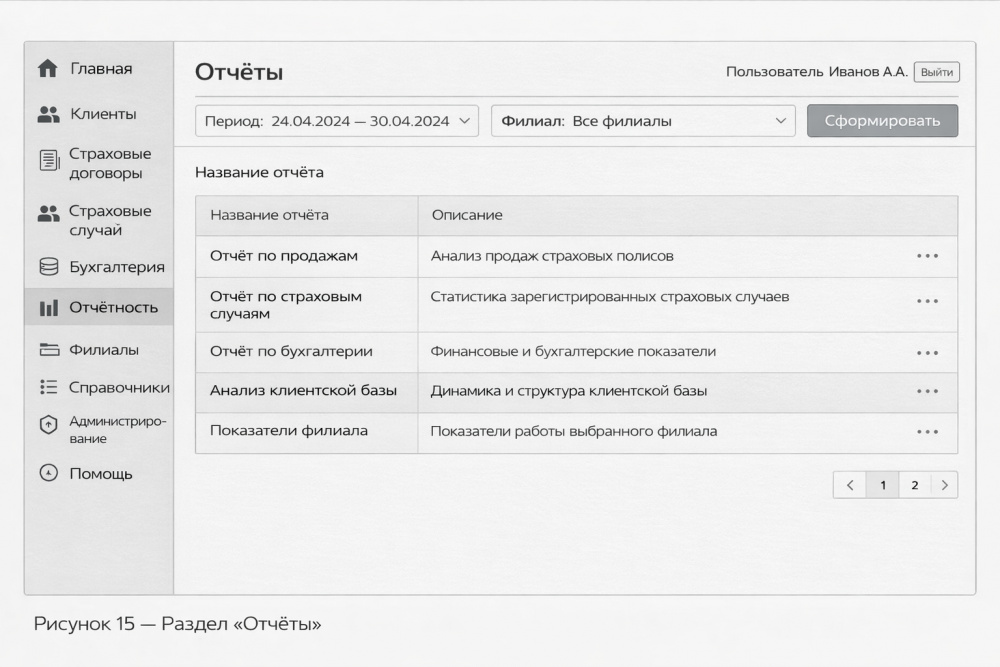Viewport: 1000px width, 667px height.
Task: Click the list icon next to Справочники
Action: [48, 387]
